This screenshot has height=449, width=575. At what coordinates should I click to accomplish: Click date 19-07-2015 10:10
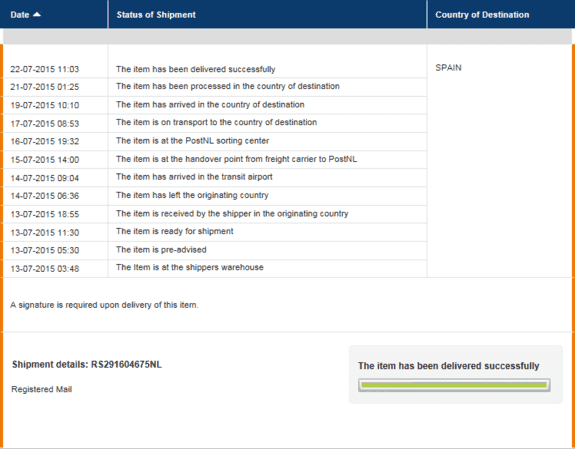(x=44, y=105)
